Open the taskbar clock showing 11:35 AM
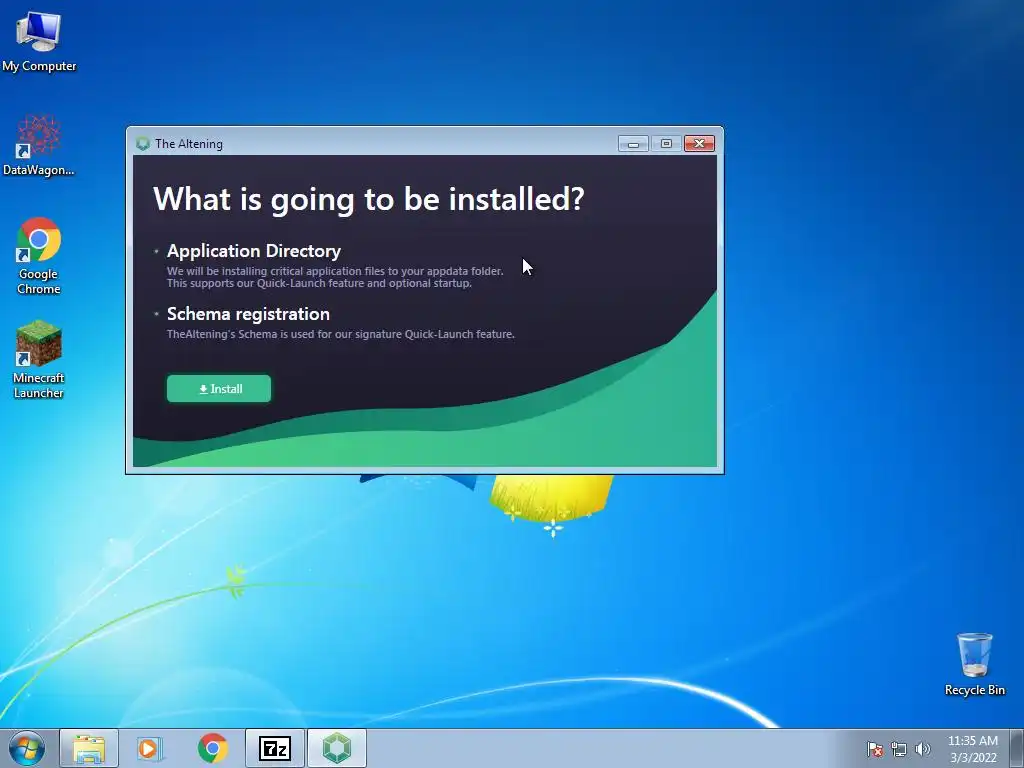The width and height of the screenshot is (1024, 768). 972,749
